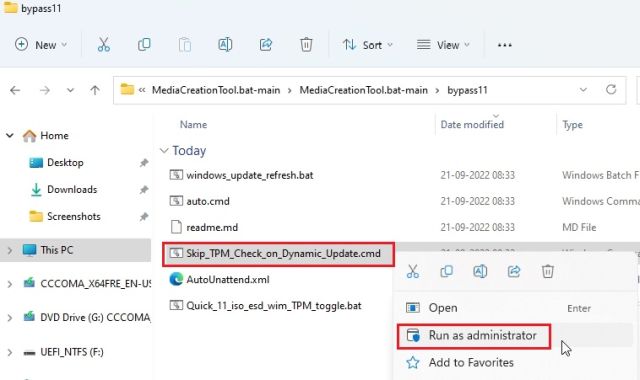Viewport: 640px width, 380px height.
Task: Click the readme.md blank document icon
Action: pyautogui.click(x=176, y=227)
